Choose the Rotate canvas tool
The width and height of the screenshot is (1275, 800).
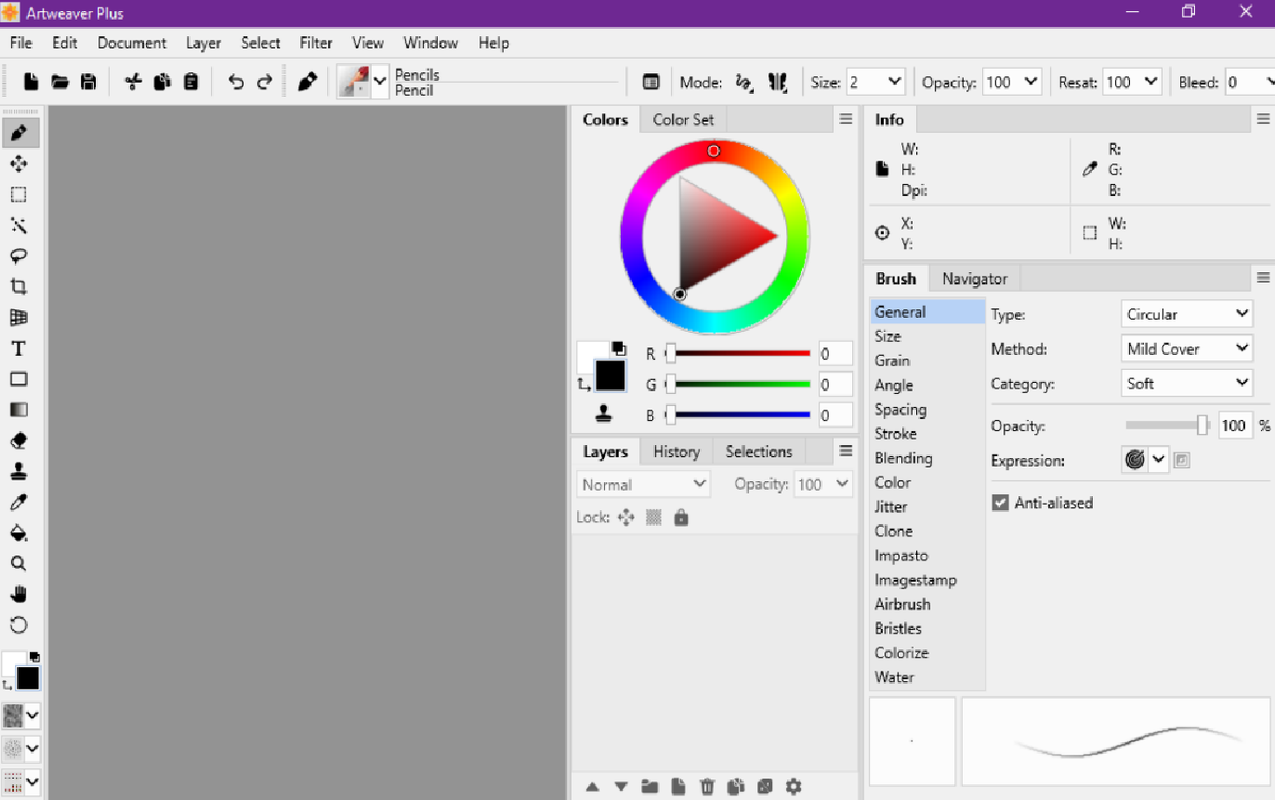(x=19, y=626)
